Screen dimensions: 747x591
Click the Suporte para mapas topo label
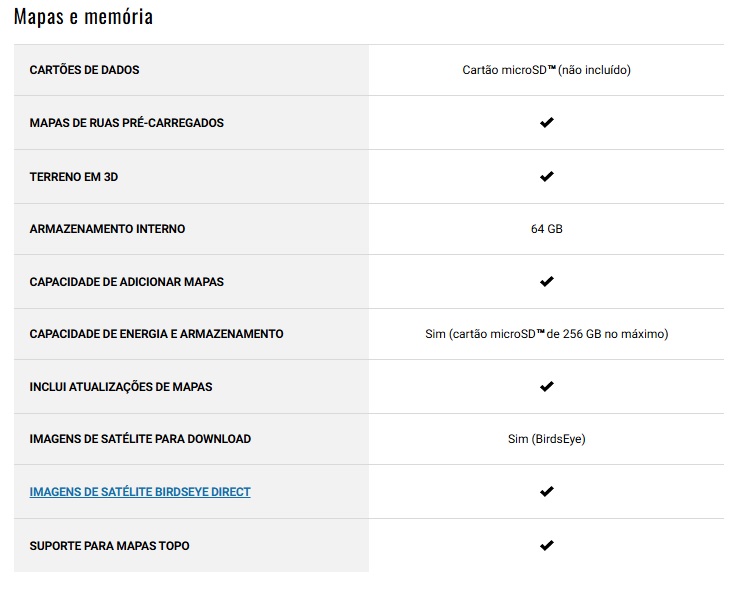coord(109,546)
